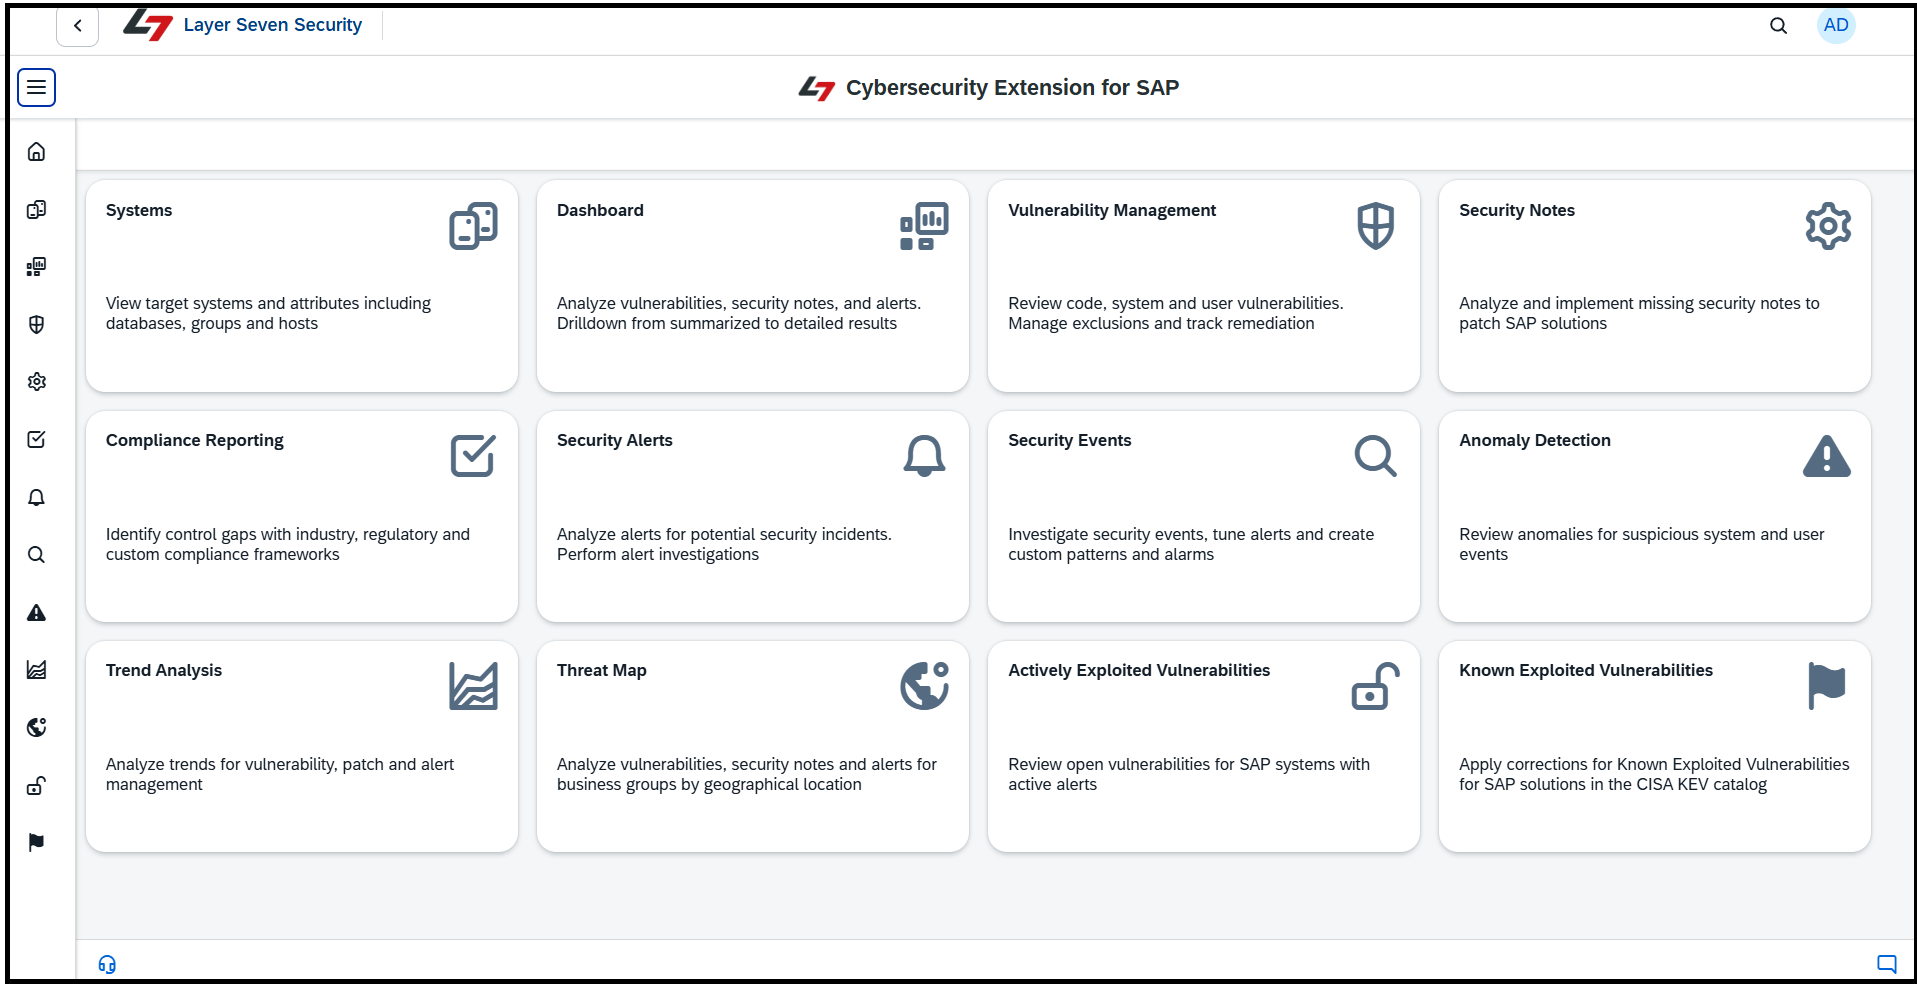Open Threat Map globe sidebar icon
The image size is (1917, 984).
36,728
